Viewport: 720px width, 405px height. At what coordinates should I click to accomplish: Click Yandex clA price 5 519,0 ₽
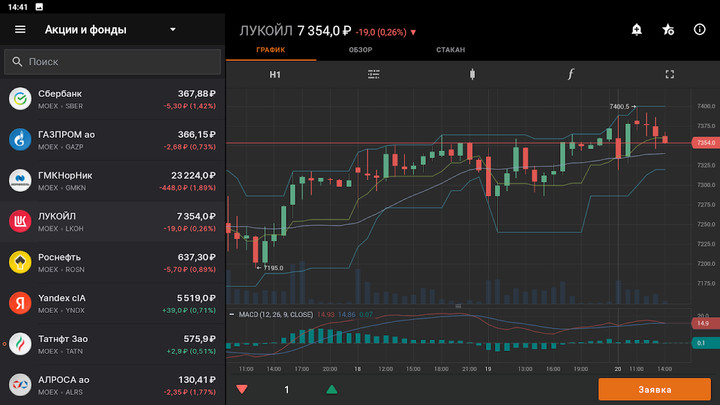click(196, 298)
